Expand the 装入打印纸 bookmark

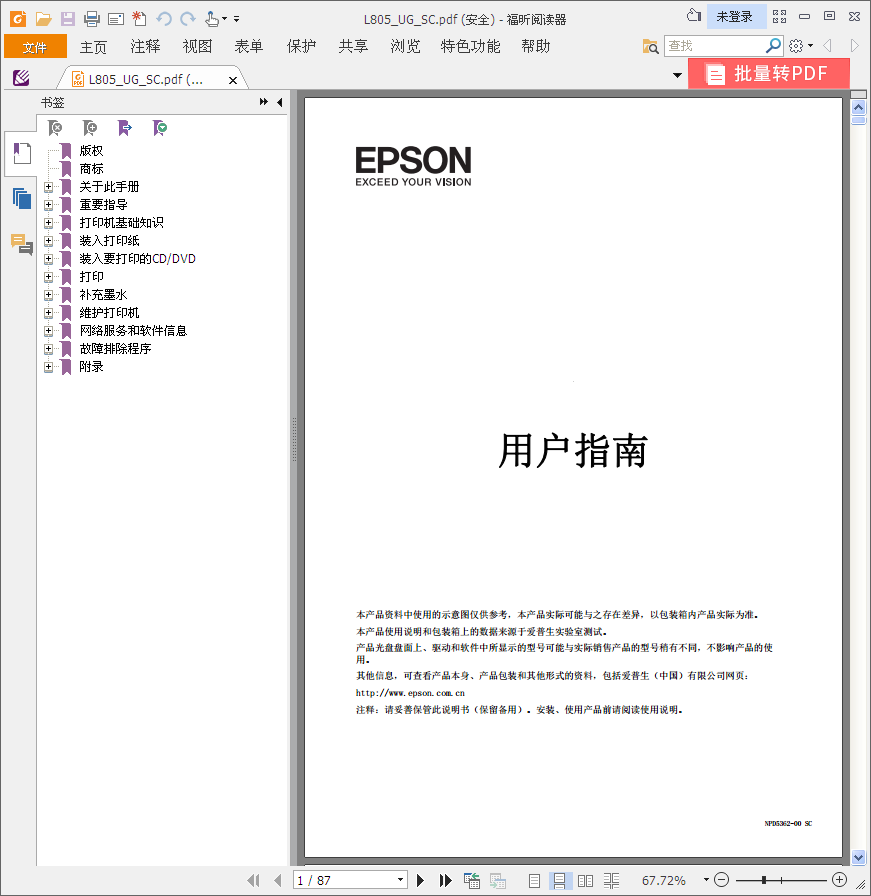[x=49, y=241]
